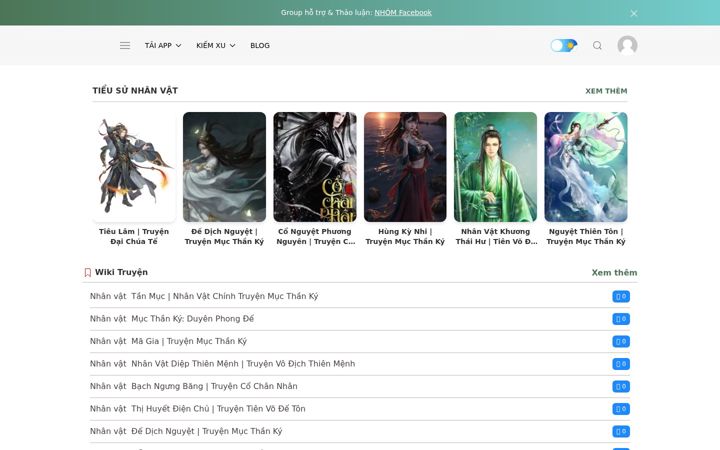The width and height of the screenshot is (720, 450).
Task: Click comment badge on Đế Dịch Nguyệt list row
Action: click(x=621, y=432)
